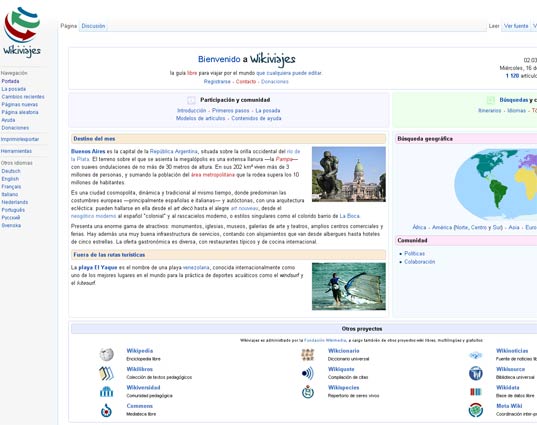Click the Wikisource icon

[x=475, y=373]
